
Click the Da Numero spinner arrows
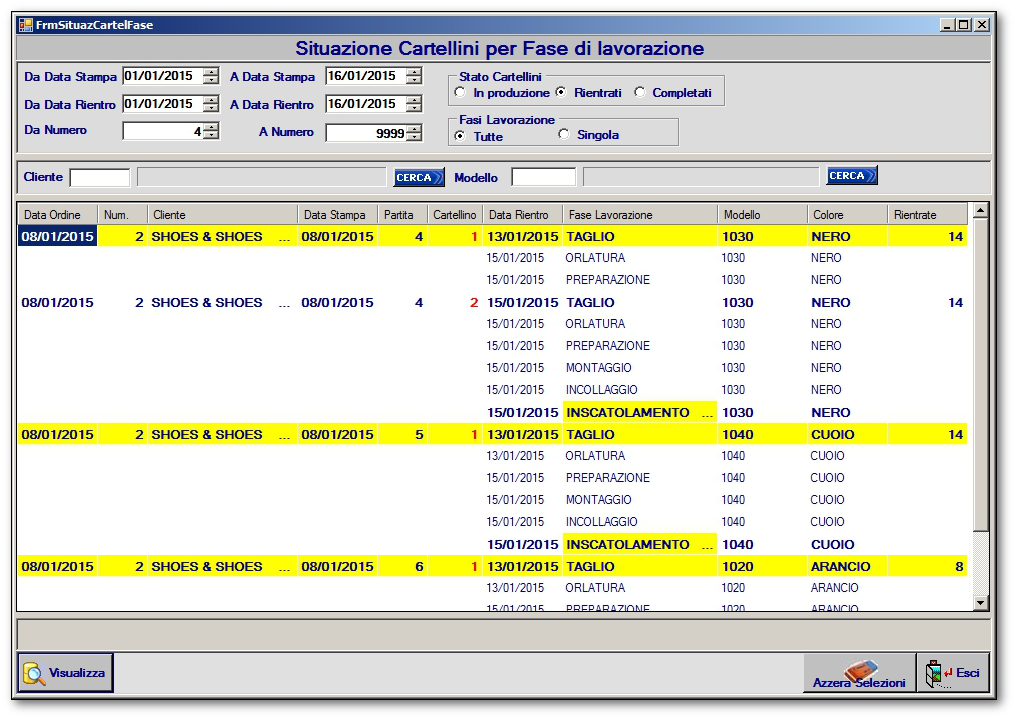211,131
